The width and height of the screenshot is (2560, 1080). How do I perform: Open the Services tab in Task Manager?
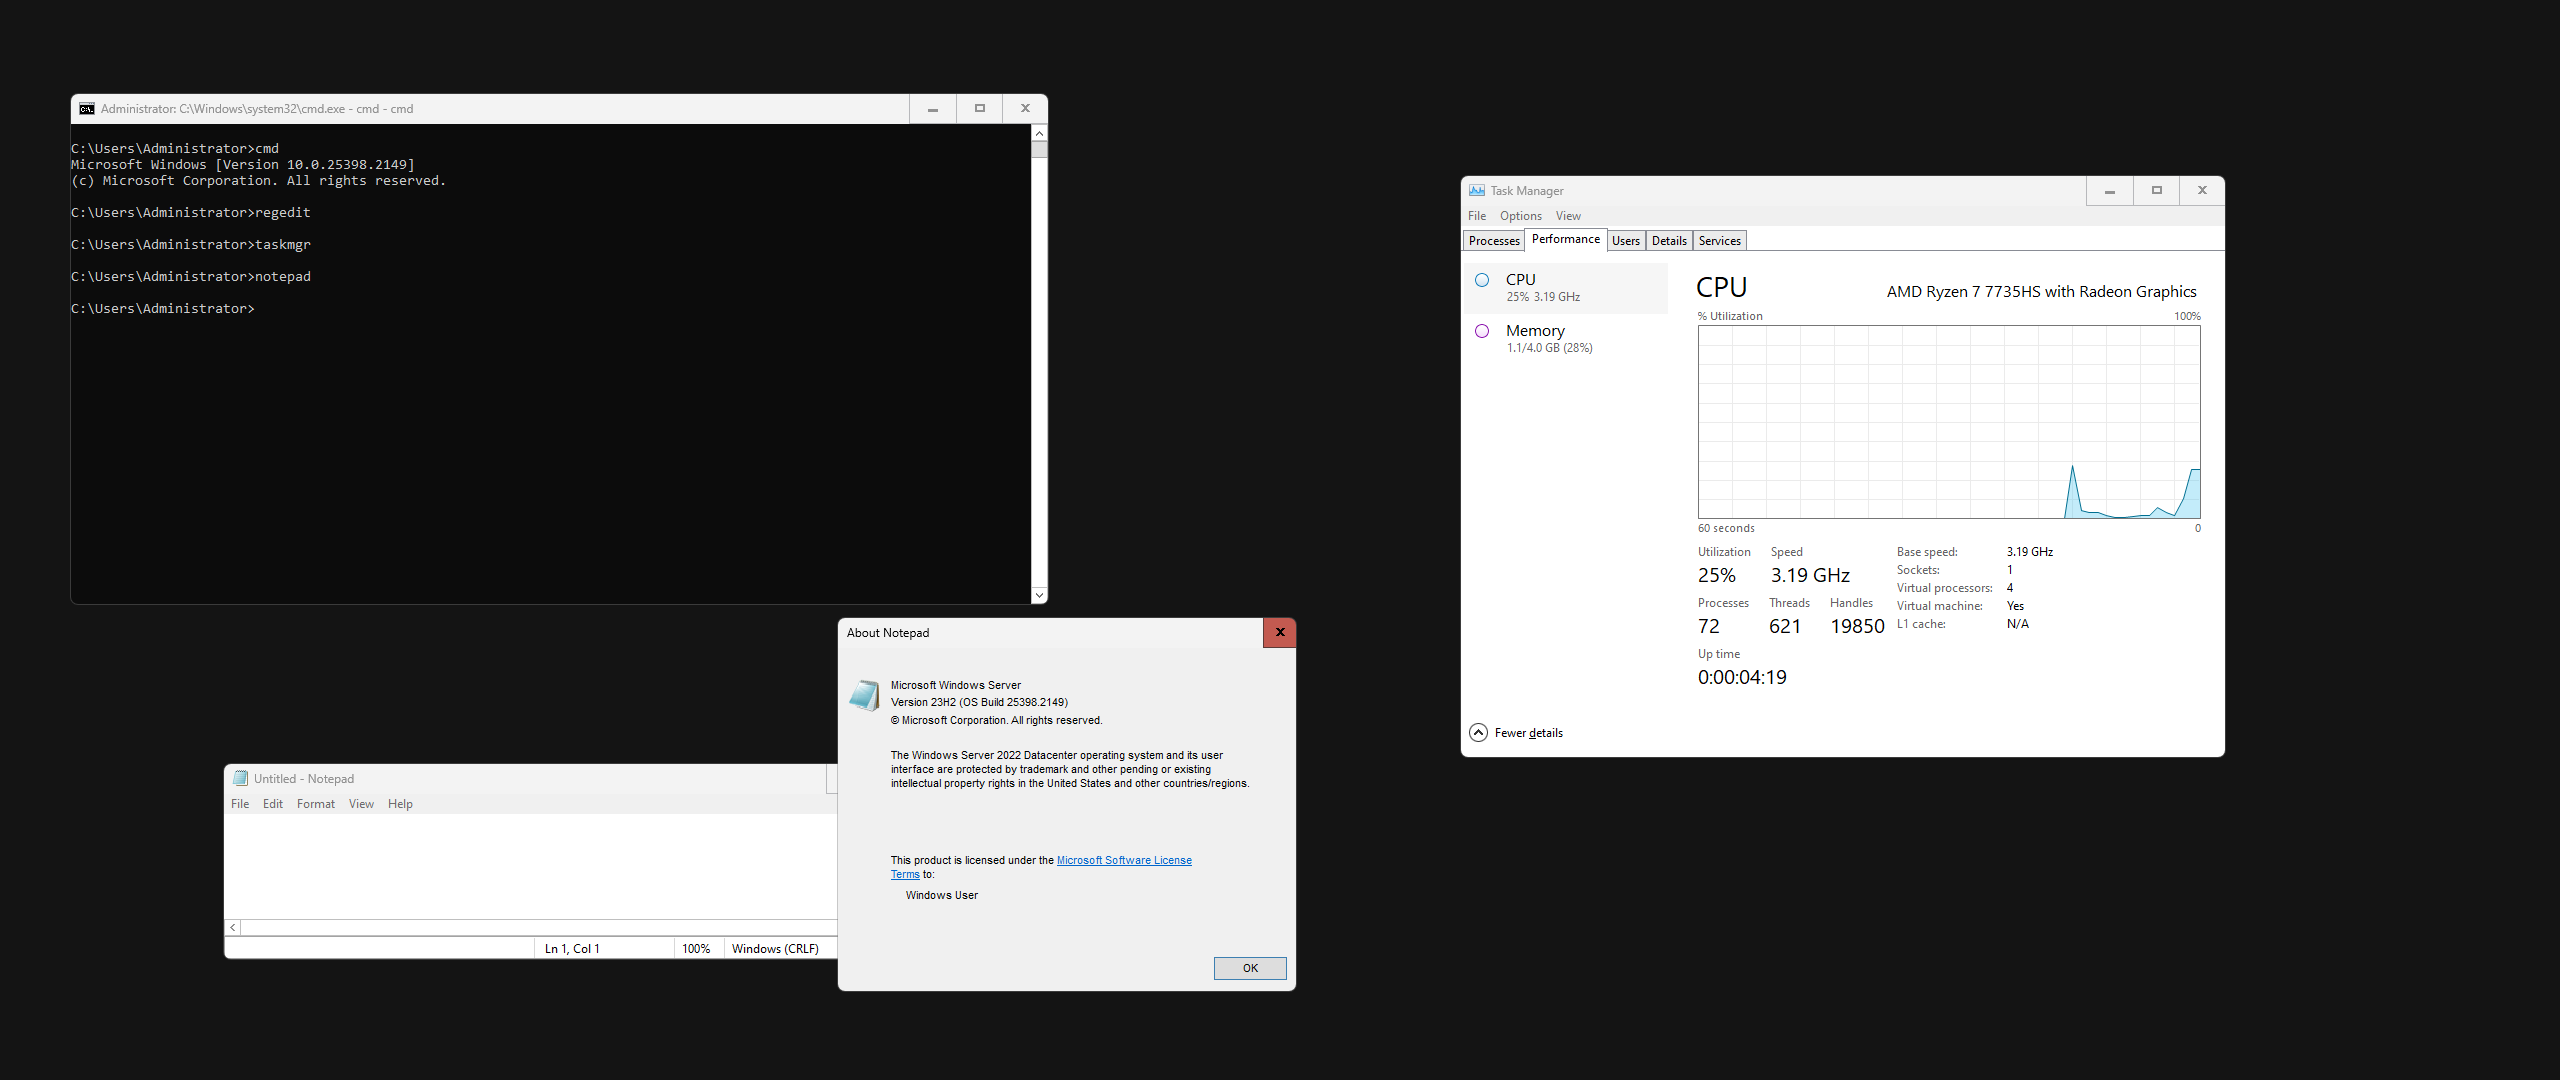point(1719,241)
